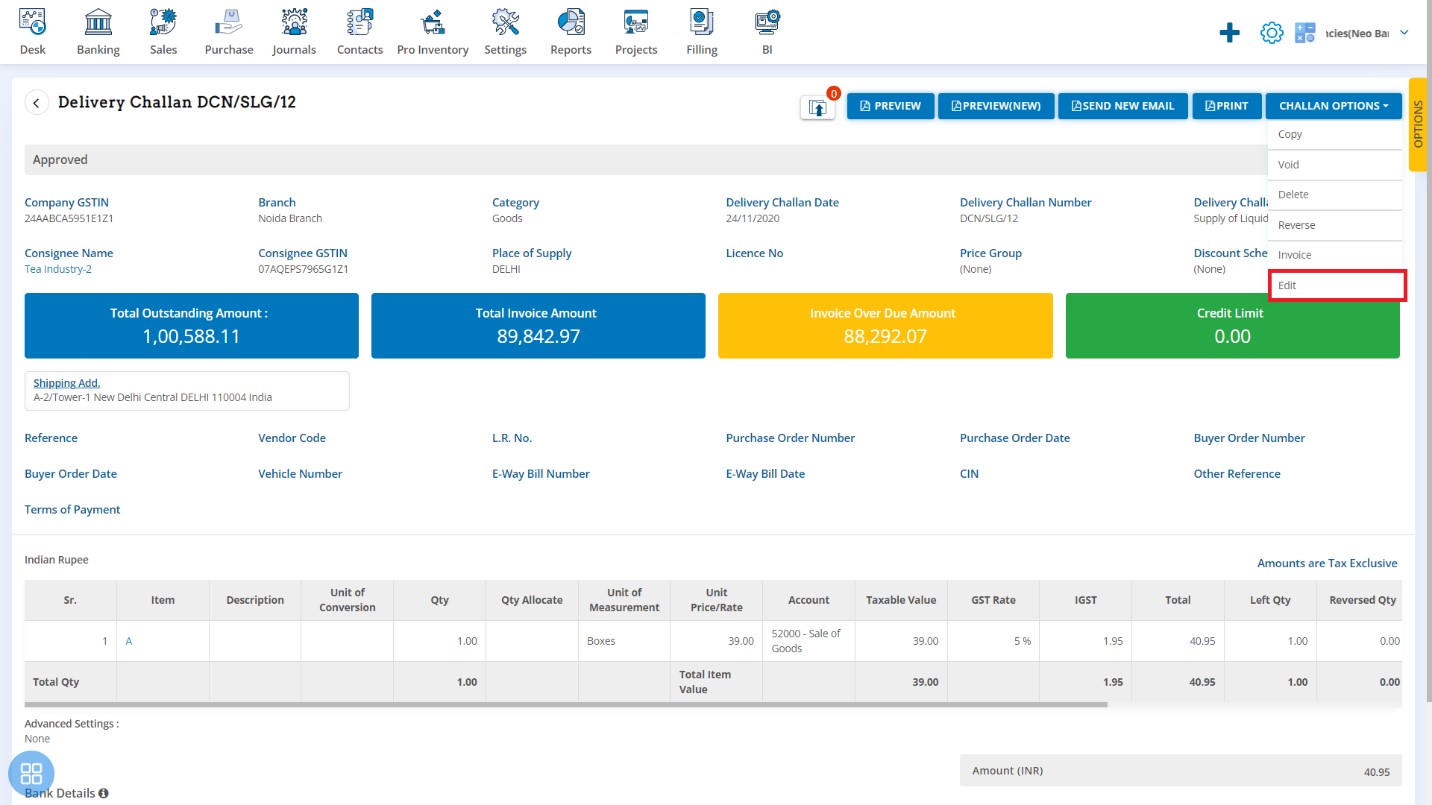Click the Print button
Screen dimensions: 1432x805
point(1227,106)
